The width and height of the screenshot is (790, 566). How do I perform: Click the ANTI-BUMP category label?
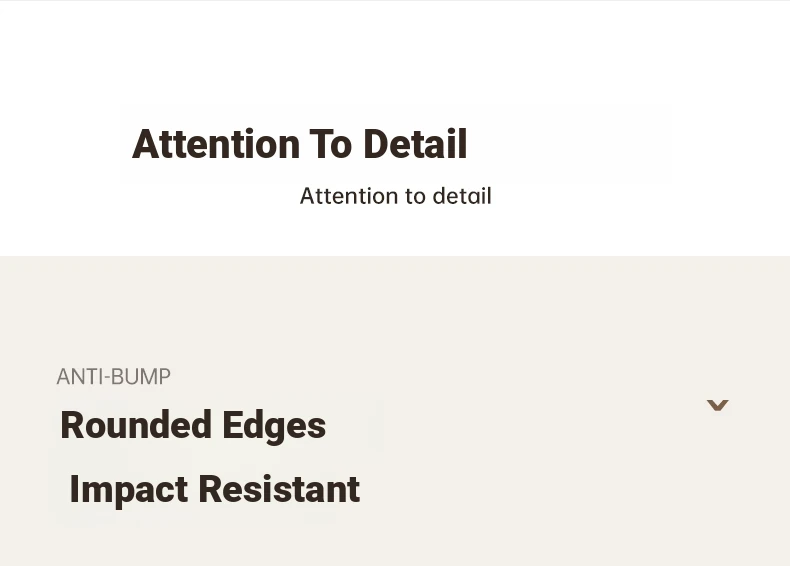114,377
